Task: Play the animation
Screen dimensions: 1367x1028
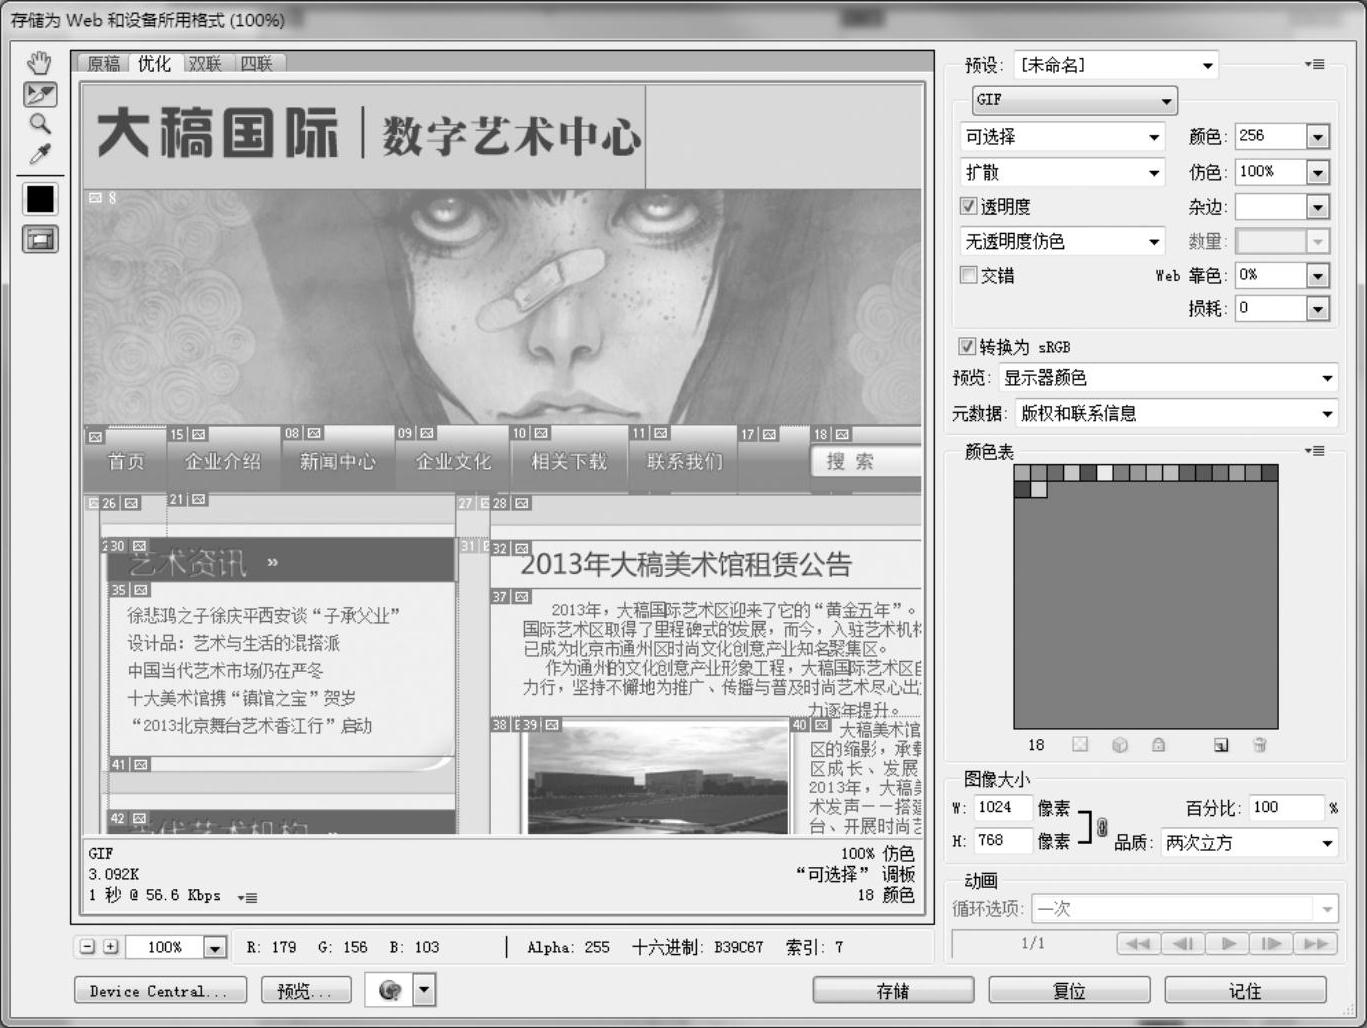Action: point(1227,943)
